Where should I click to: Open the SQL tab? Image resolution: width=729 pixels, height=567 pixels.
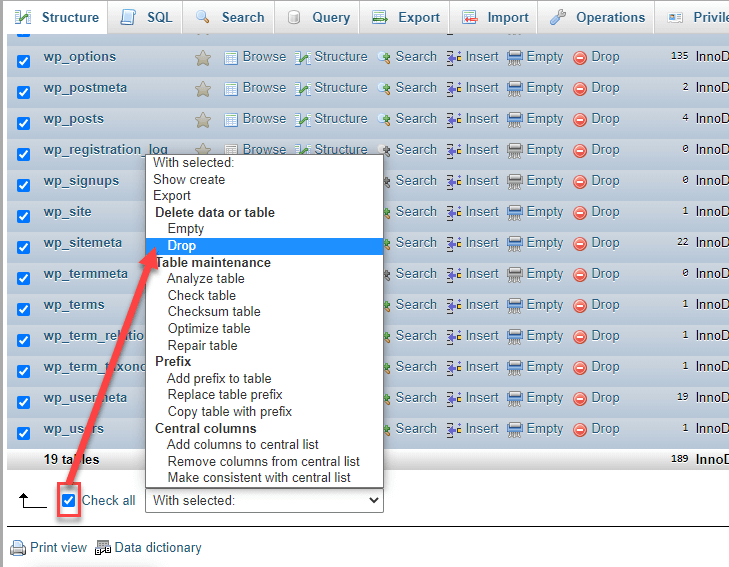[146, 17]
